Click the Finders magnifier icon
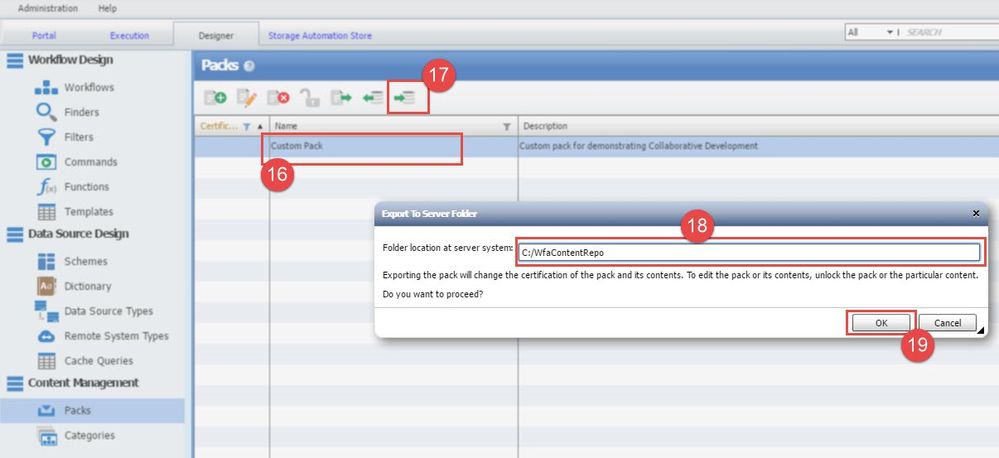 click(x=46, y=112)
